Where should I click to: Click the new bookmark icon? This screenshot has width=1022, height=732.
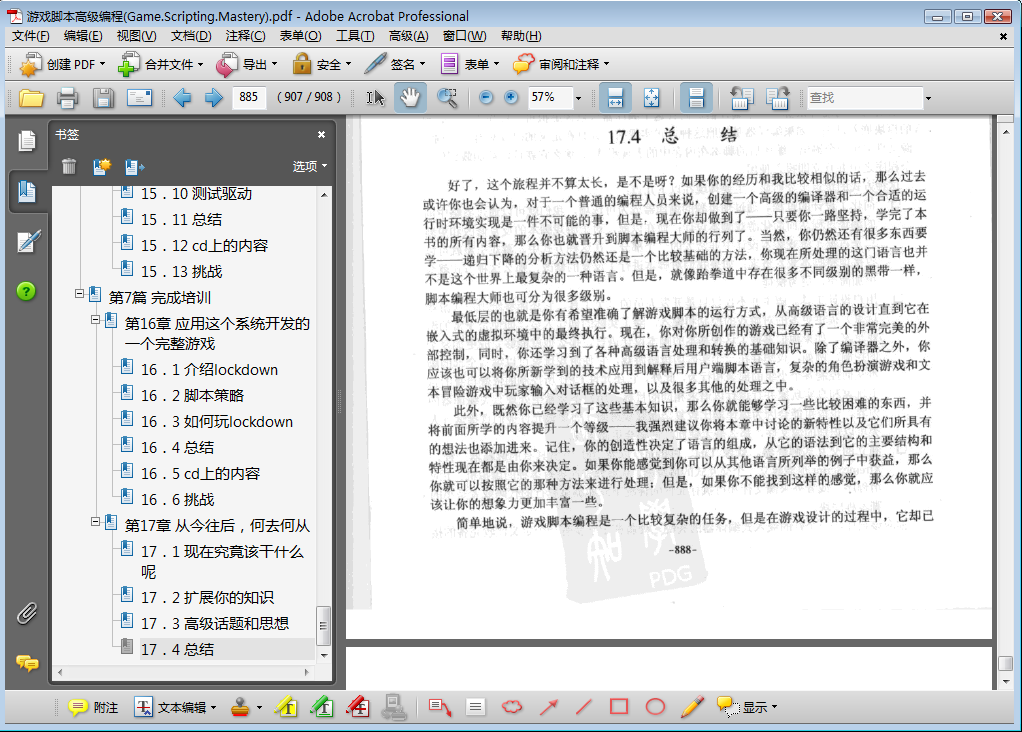pyautogui.click(x=101, y=166)
